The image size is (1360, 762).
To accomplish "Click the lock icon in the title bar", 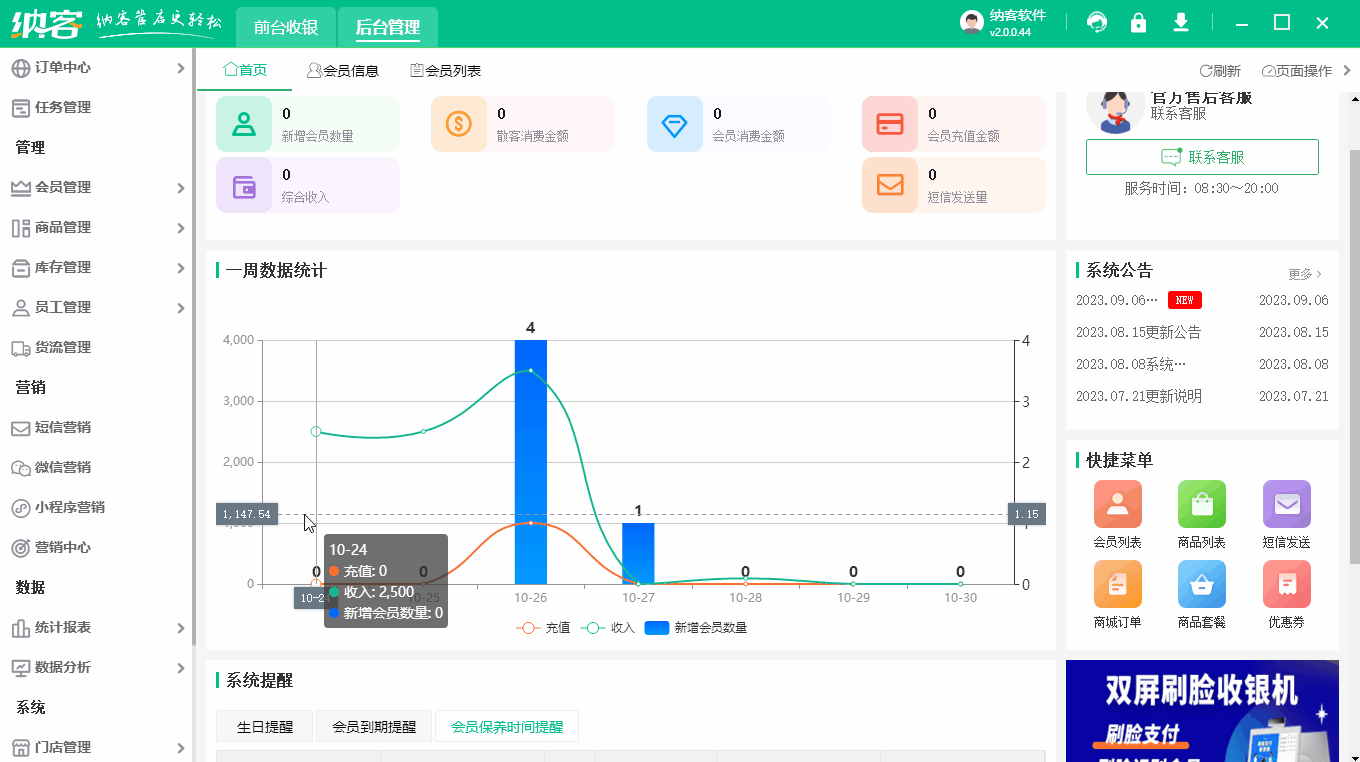I will (x=1139, y=21).
